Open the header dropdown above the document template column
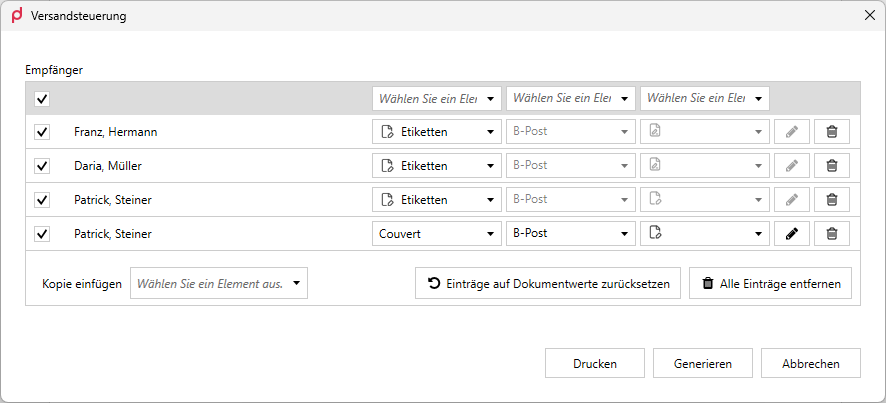The image size is (886, 403). pyautogui.click(x=705, y=98)
